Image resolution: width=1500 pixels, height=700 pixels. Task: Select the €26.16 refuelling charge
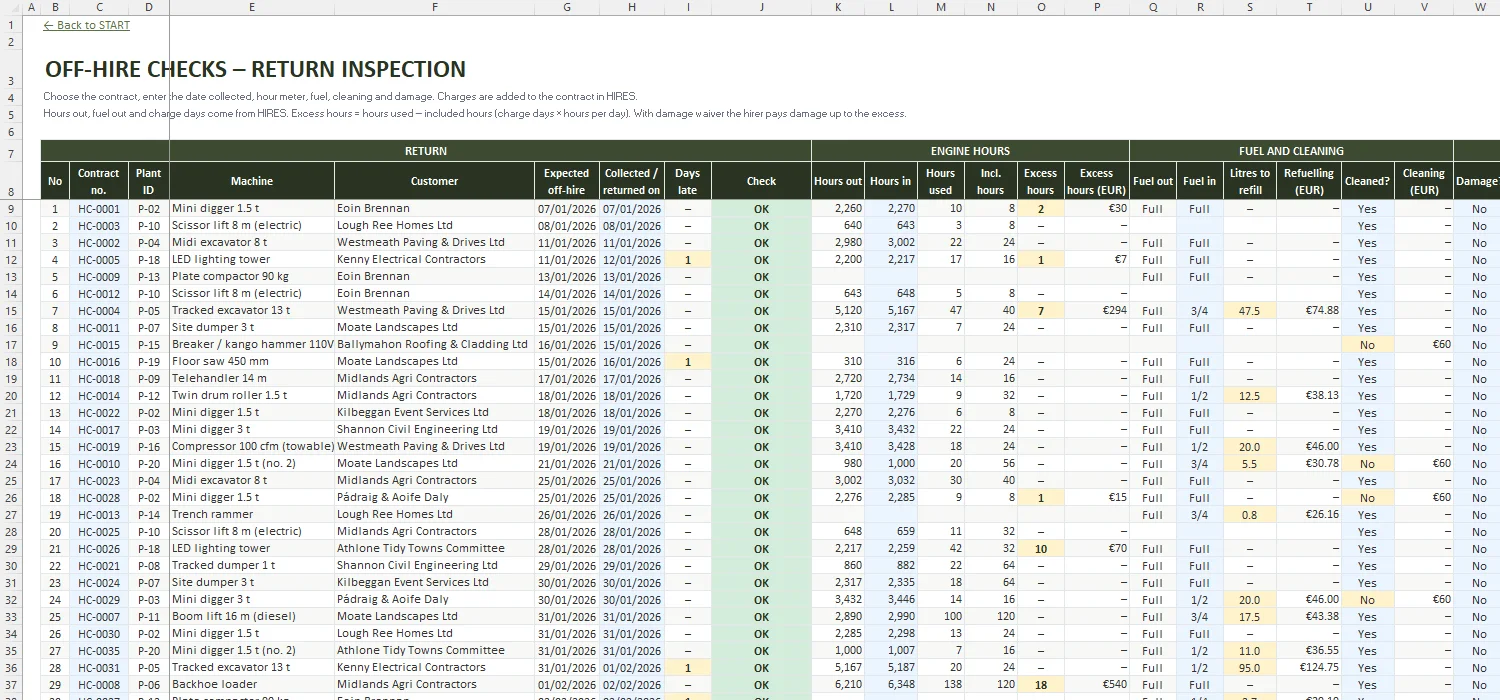click(1309, 515)
